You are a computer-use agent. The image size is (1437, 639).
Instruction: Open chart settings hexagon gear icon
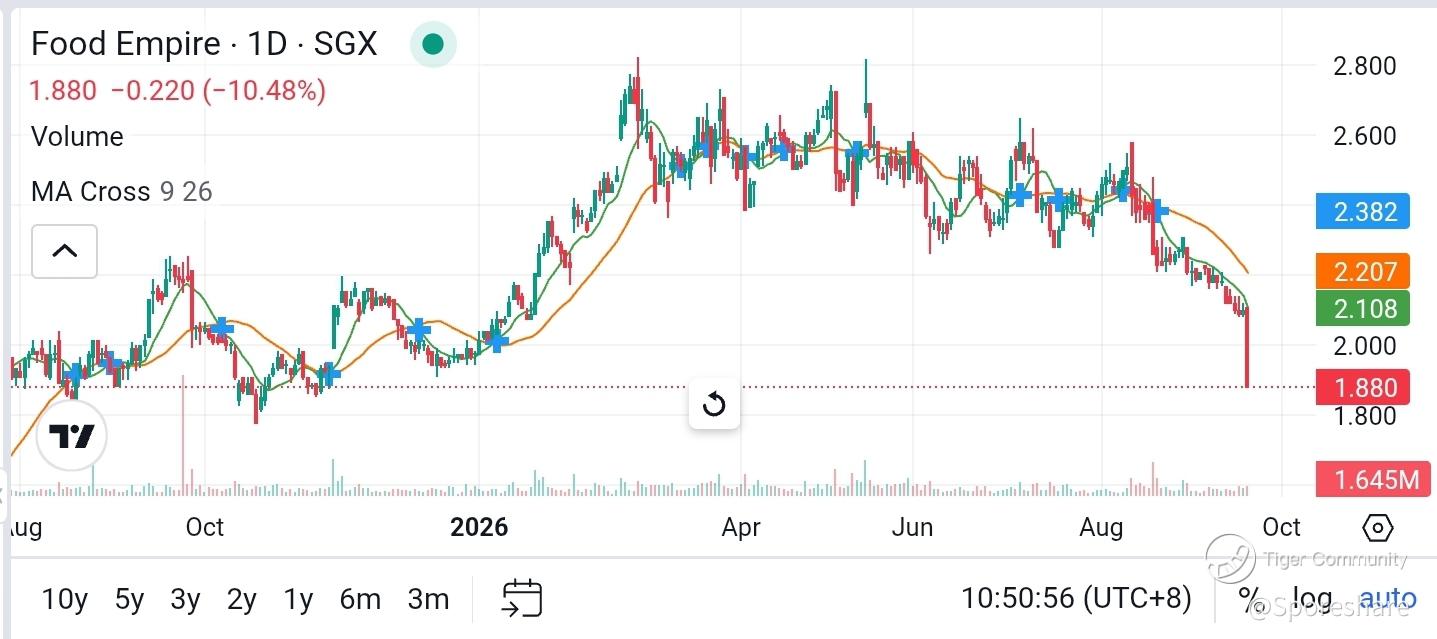(1377, 527)
